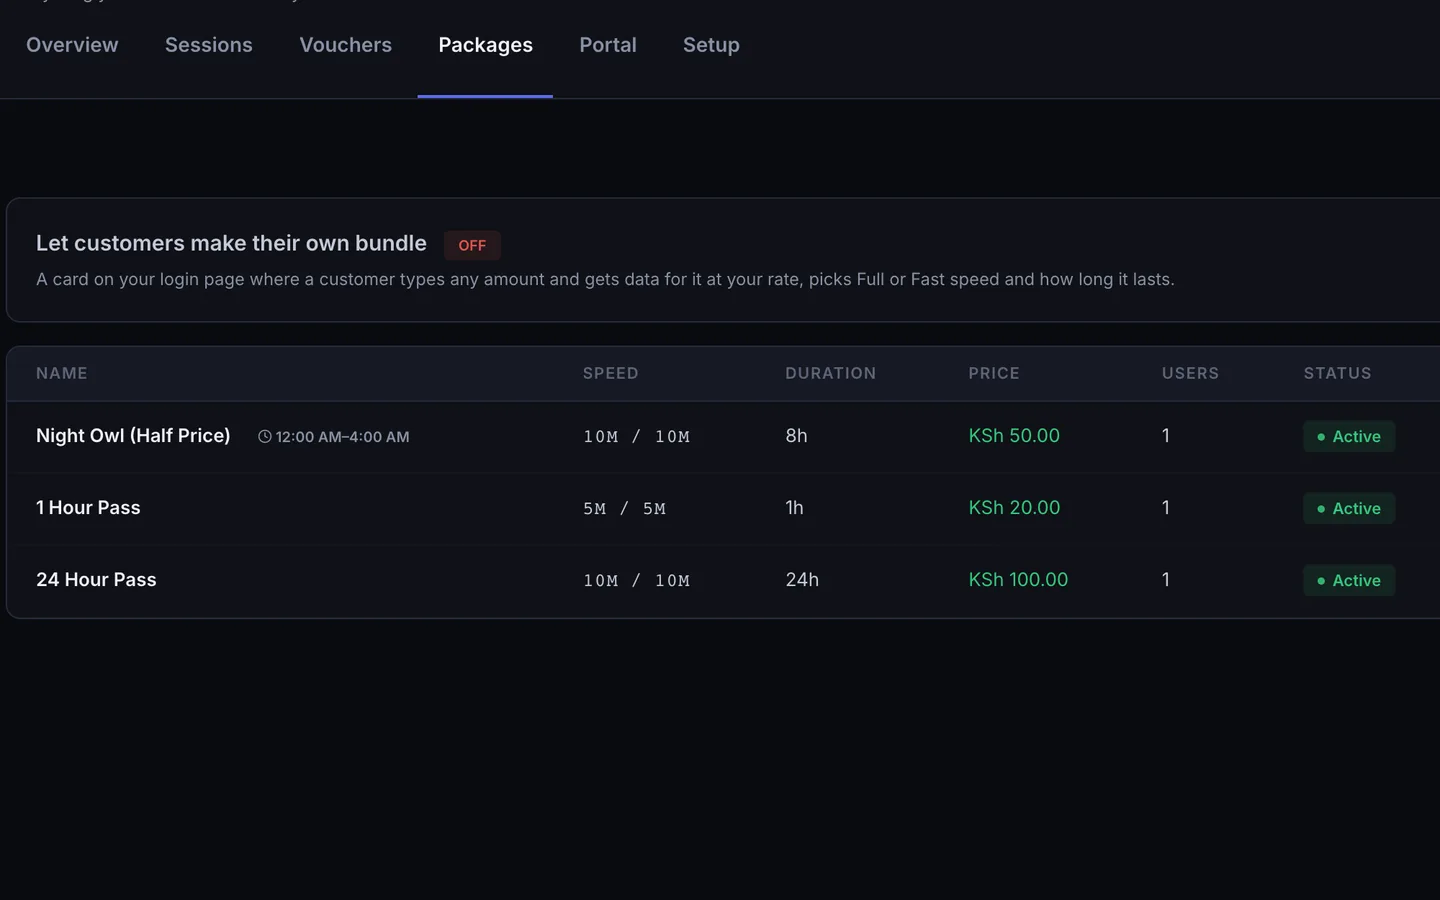Click the Active status badge for 24 Hour Pass
The image size is (1440, 900).
point(1349,580)
